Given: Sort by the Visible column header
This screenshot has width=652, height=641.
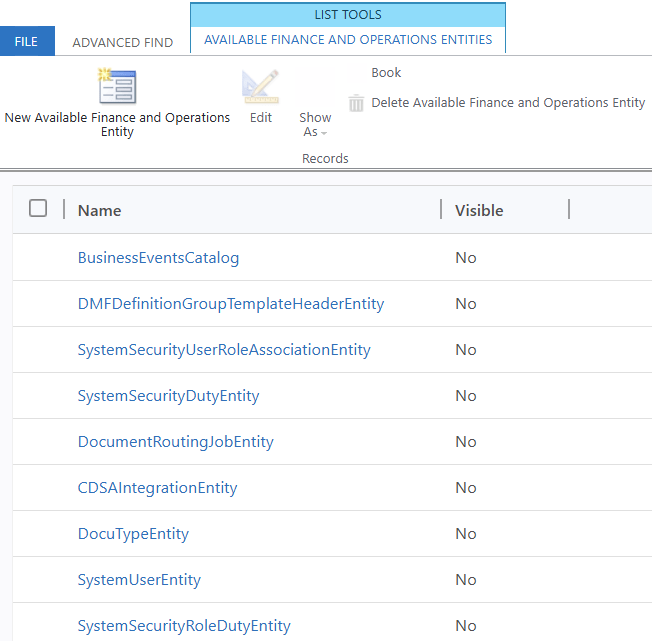Looking at the screenshot, I should coord(479,210).
